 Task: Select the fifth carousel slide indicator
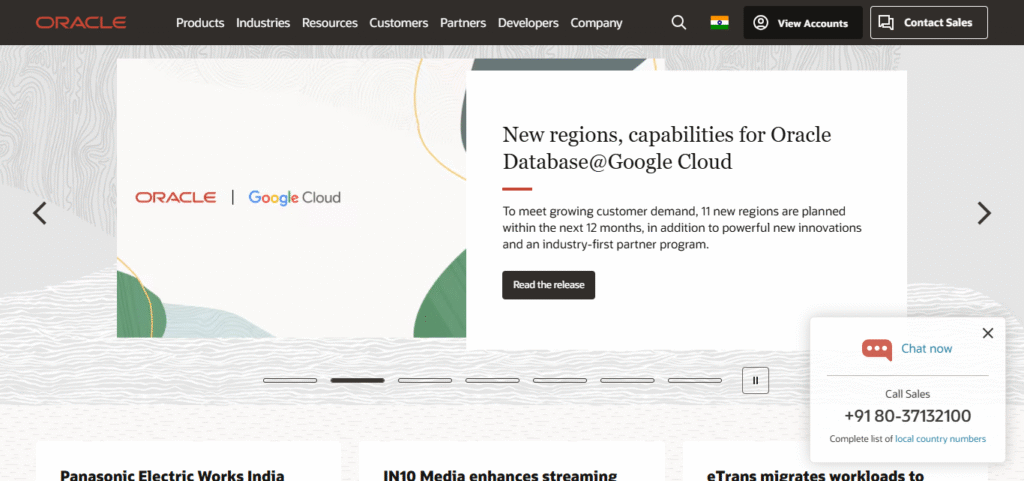click(560, 380)
